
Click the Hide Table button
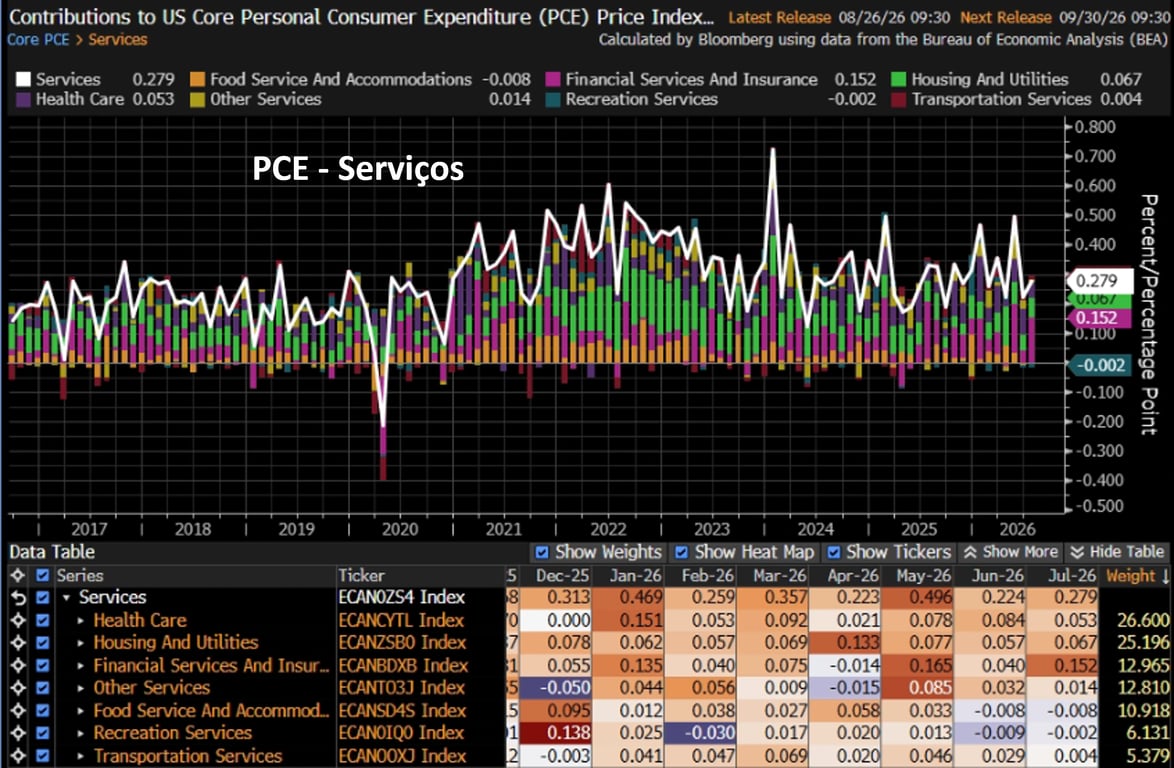1117,552
